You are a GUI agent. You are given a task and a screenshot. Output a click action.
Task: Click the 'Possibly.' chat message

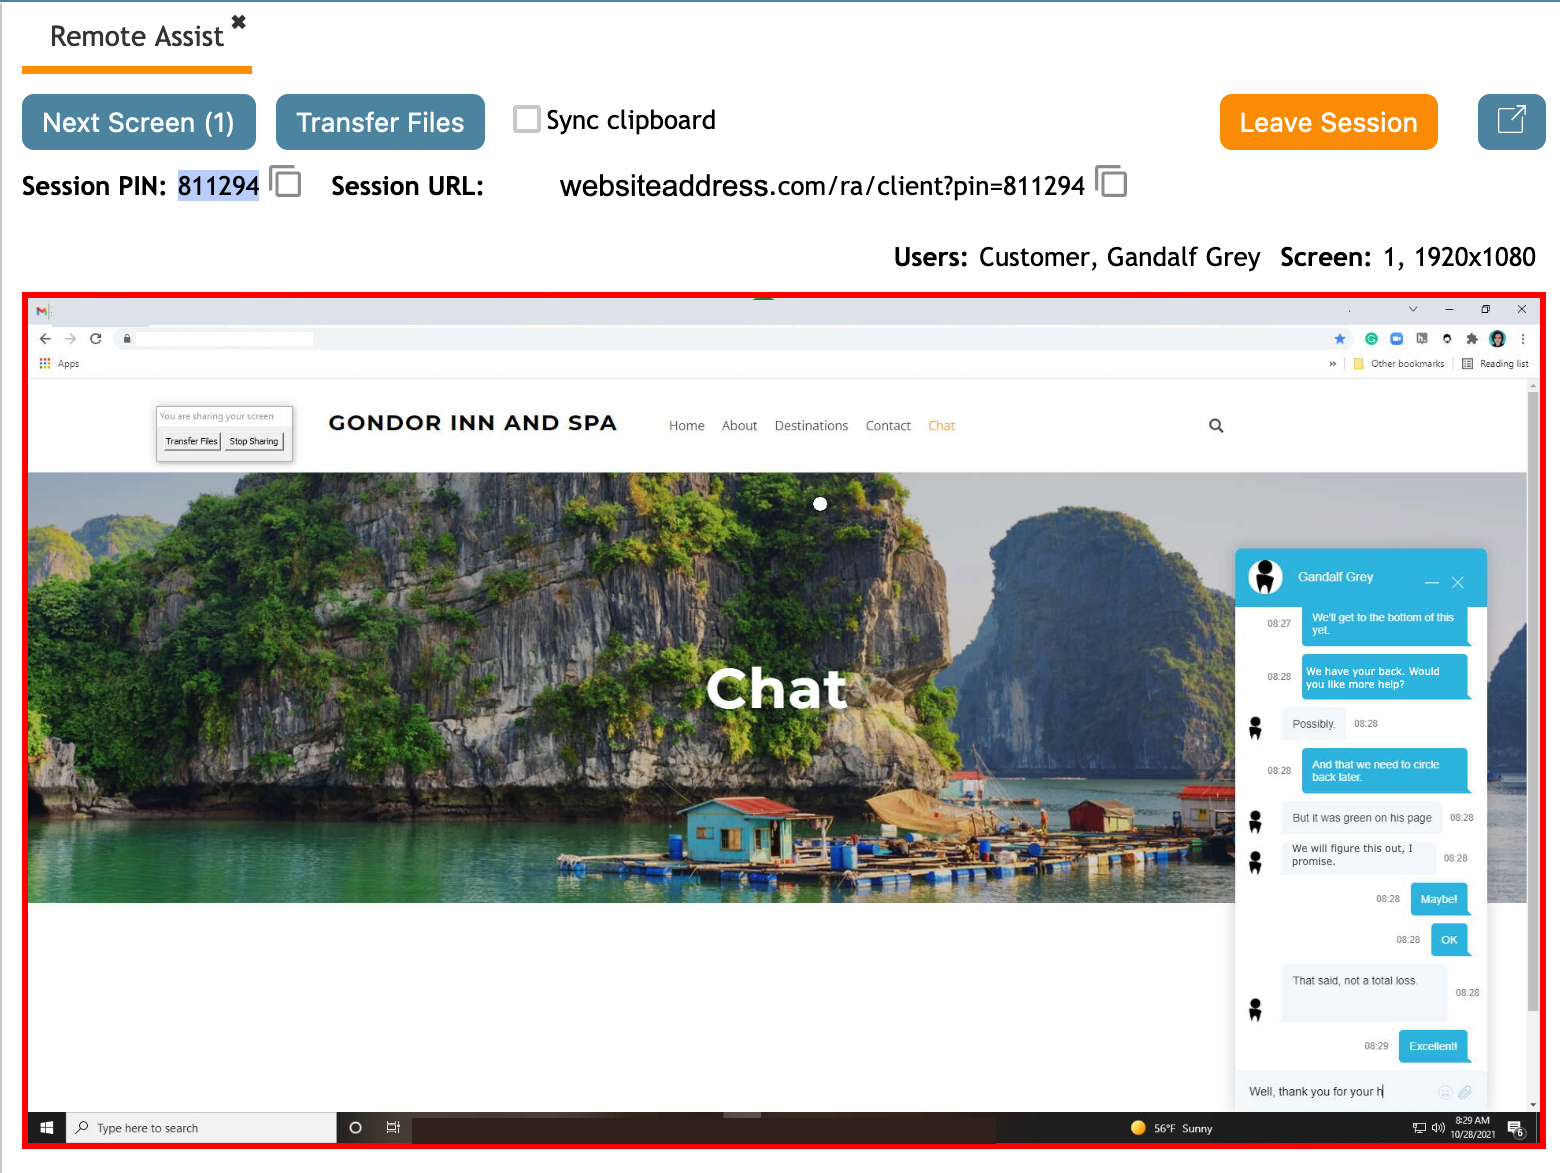[1313, 724]
